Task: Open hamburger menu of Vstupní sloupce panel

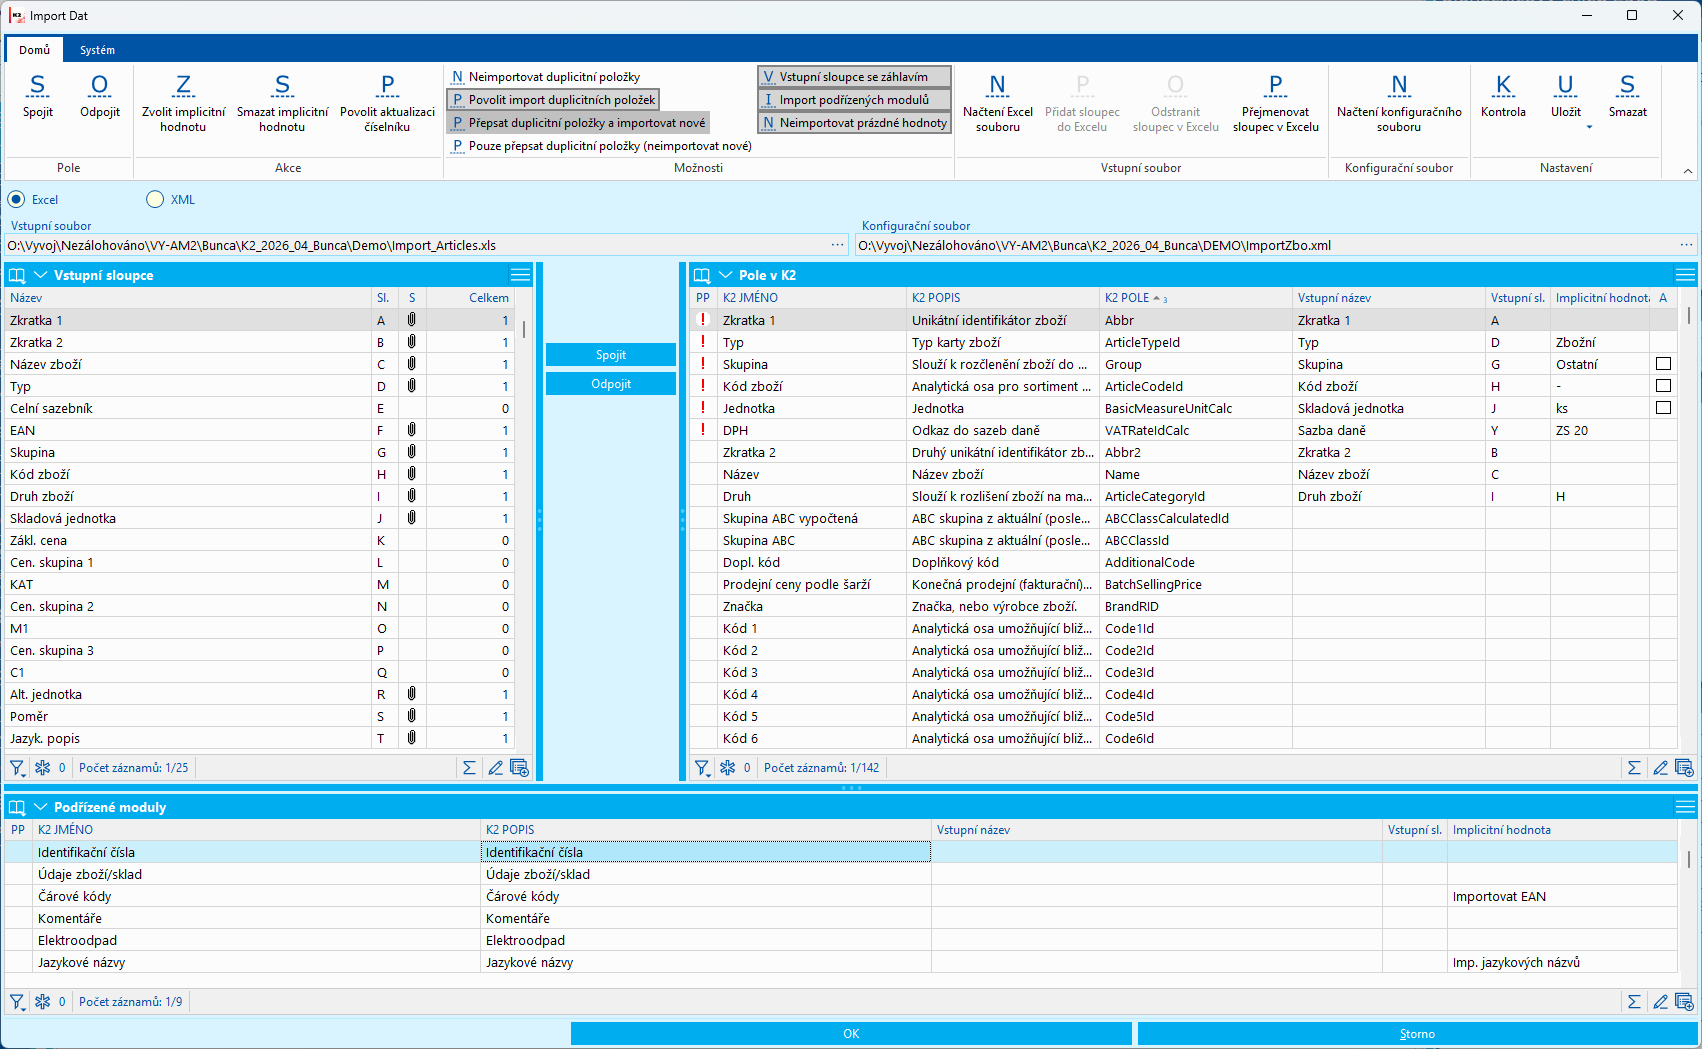Action: pos(520,275)
